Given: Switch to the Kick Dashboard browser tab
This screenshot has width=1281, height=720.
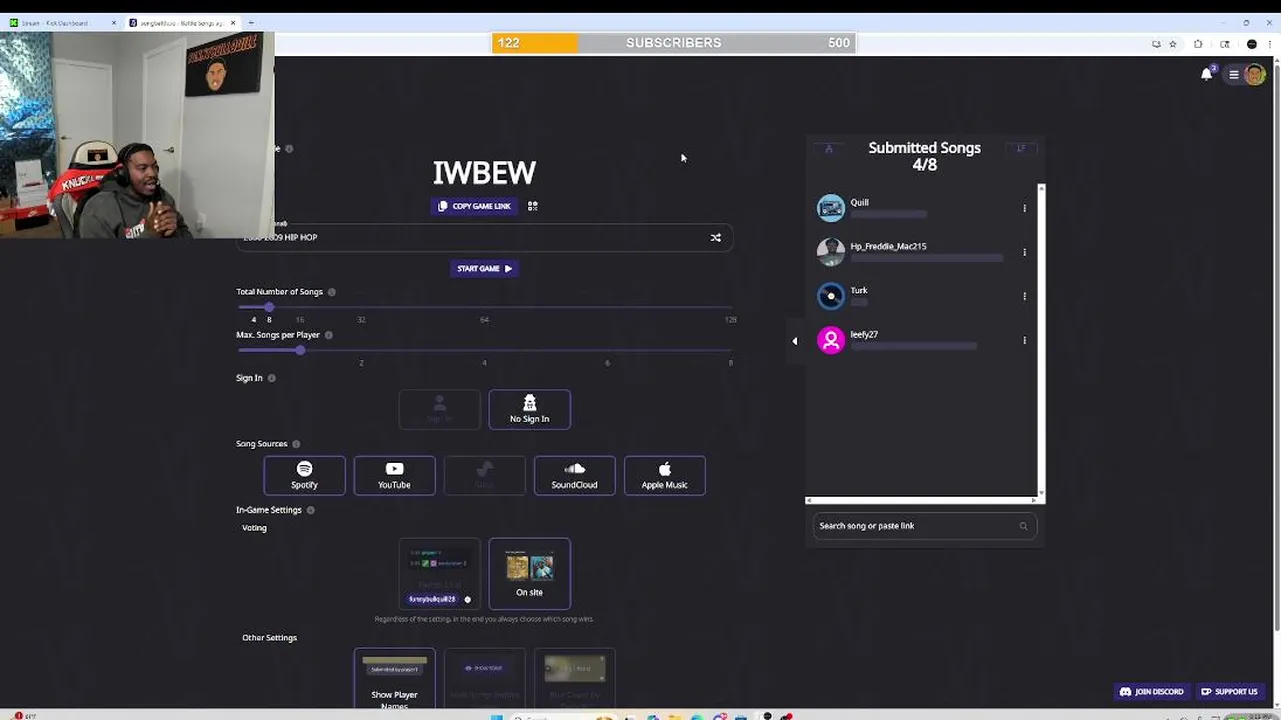Looking at the screenshot, I should pos(61,22).
